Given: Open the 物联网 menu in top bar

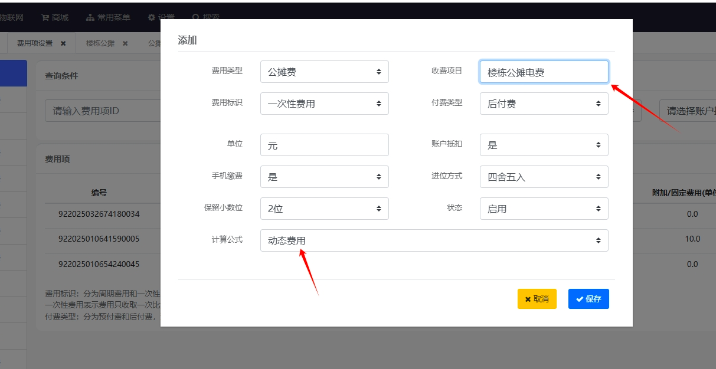Looking at the screenshot, I should point(11,17).
